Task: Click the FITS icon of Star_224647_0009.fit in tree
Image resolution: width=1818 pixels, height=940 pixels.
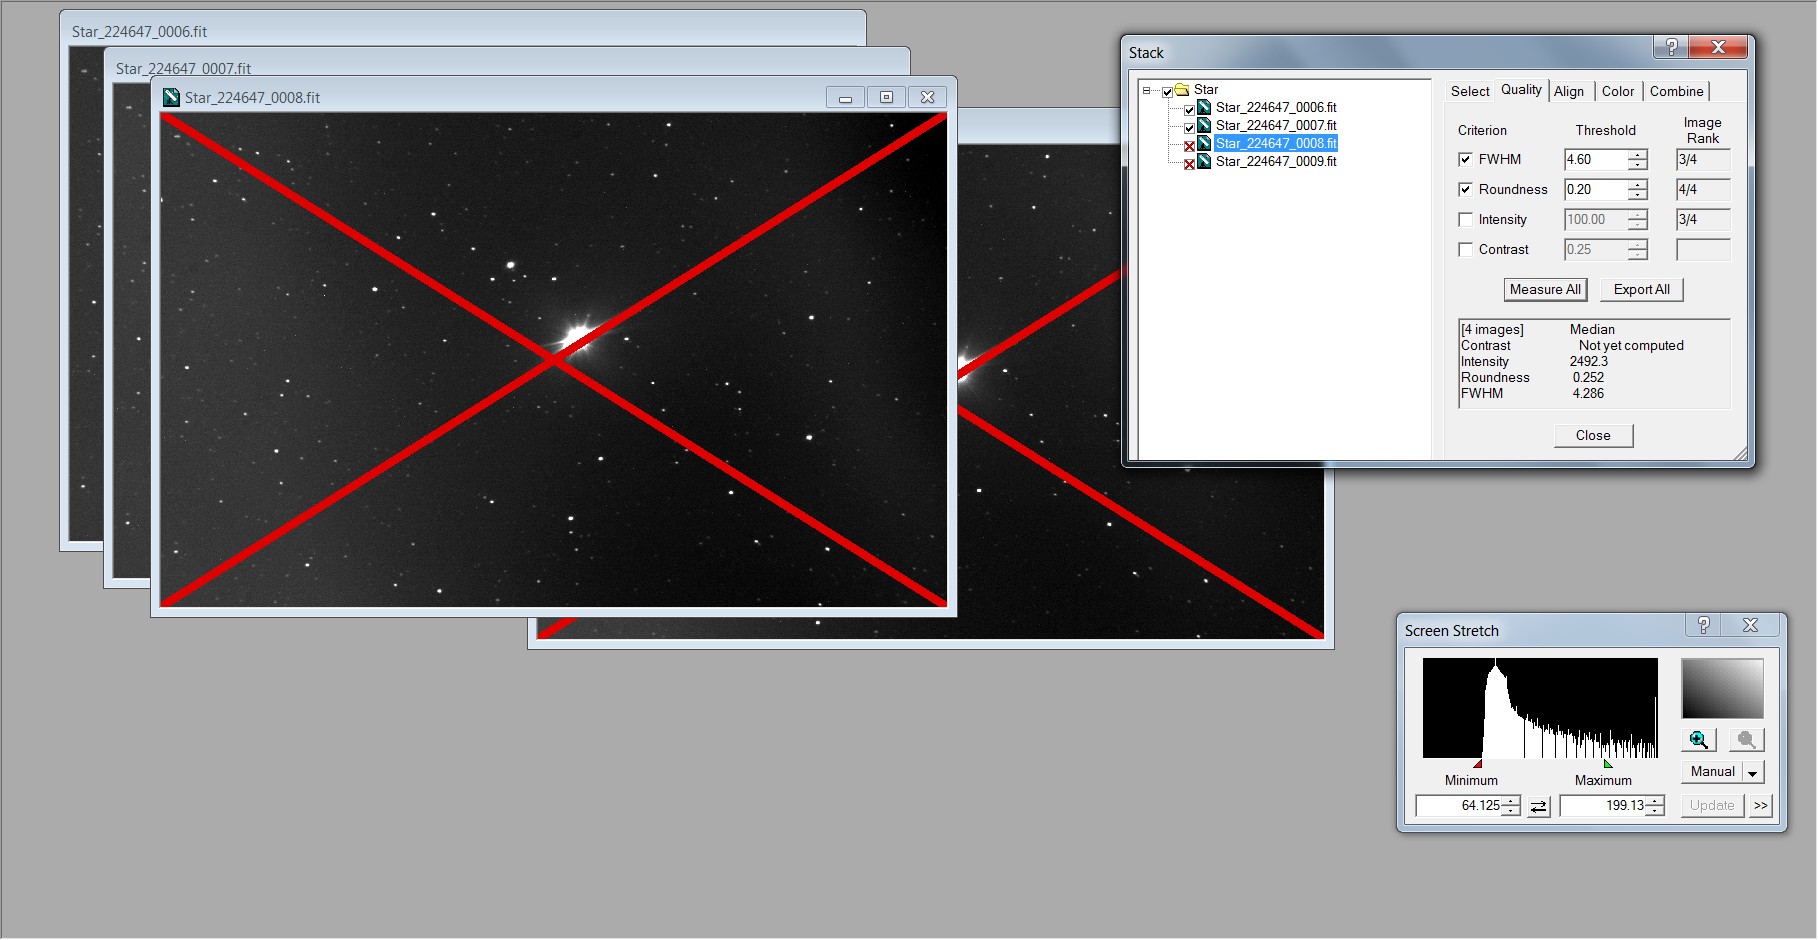Action: [x=1204, y=161]
